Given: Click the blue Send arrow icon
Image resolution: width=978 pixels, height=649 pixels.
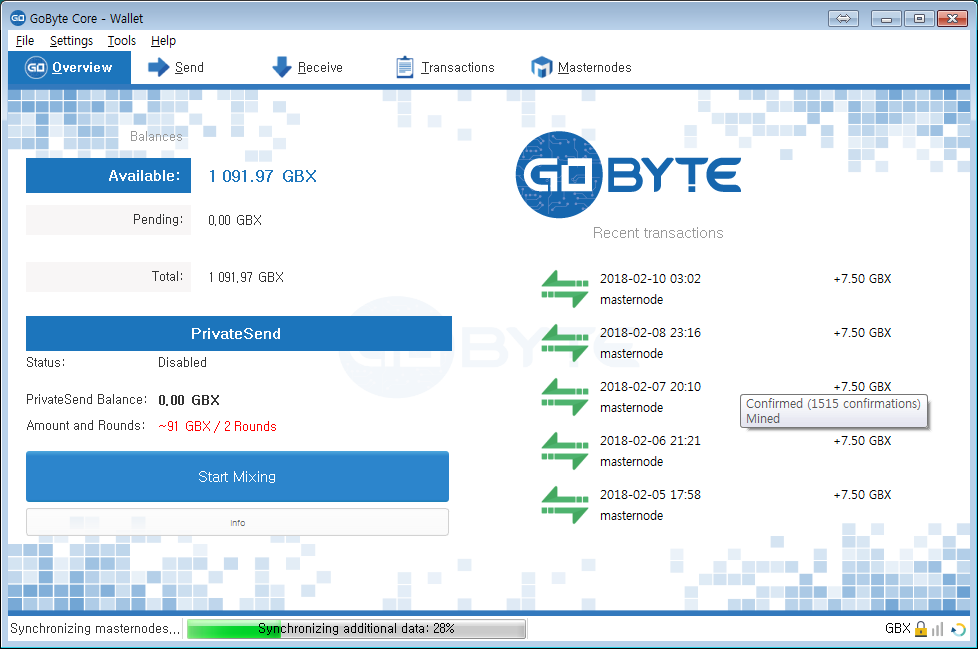Looking at the screenshot, I should [x=158, y=67].
